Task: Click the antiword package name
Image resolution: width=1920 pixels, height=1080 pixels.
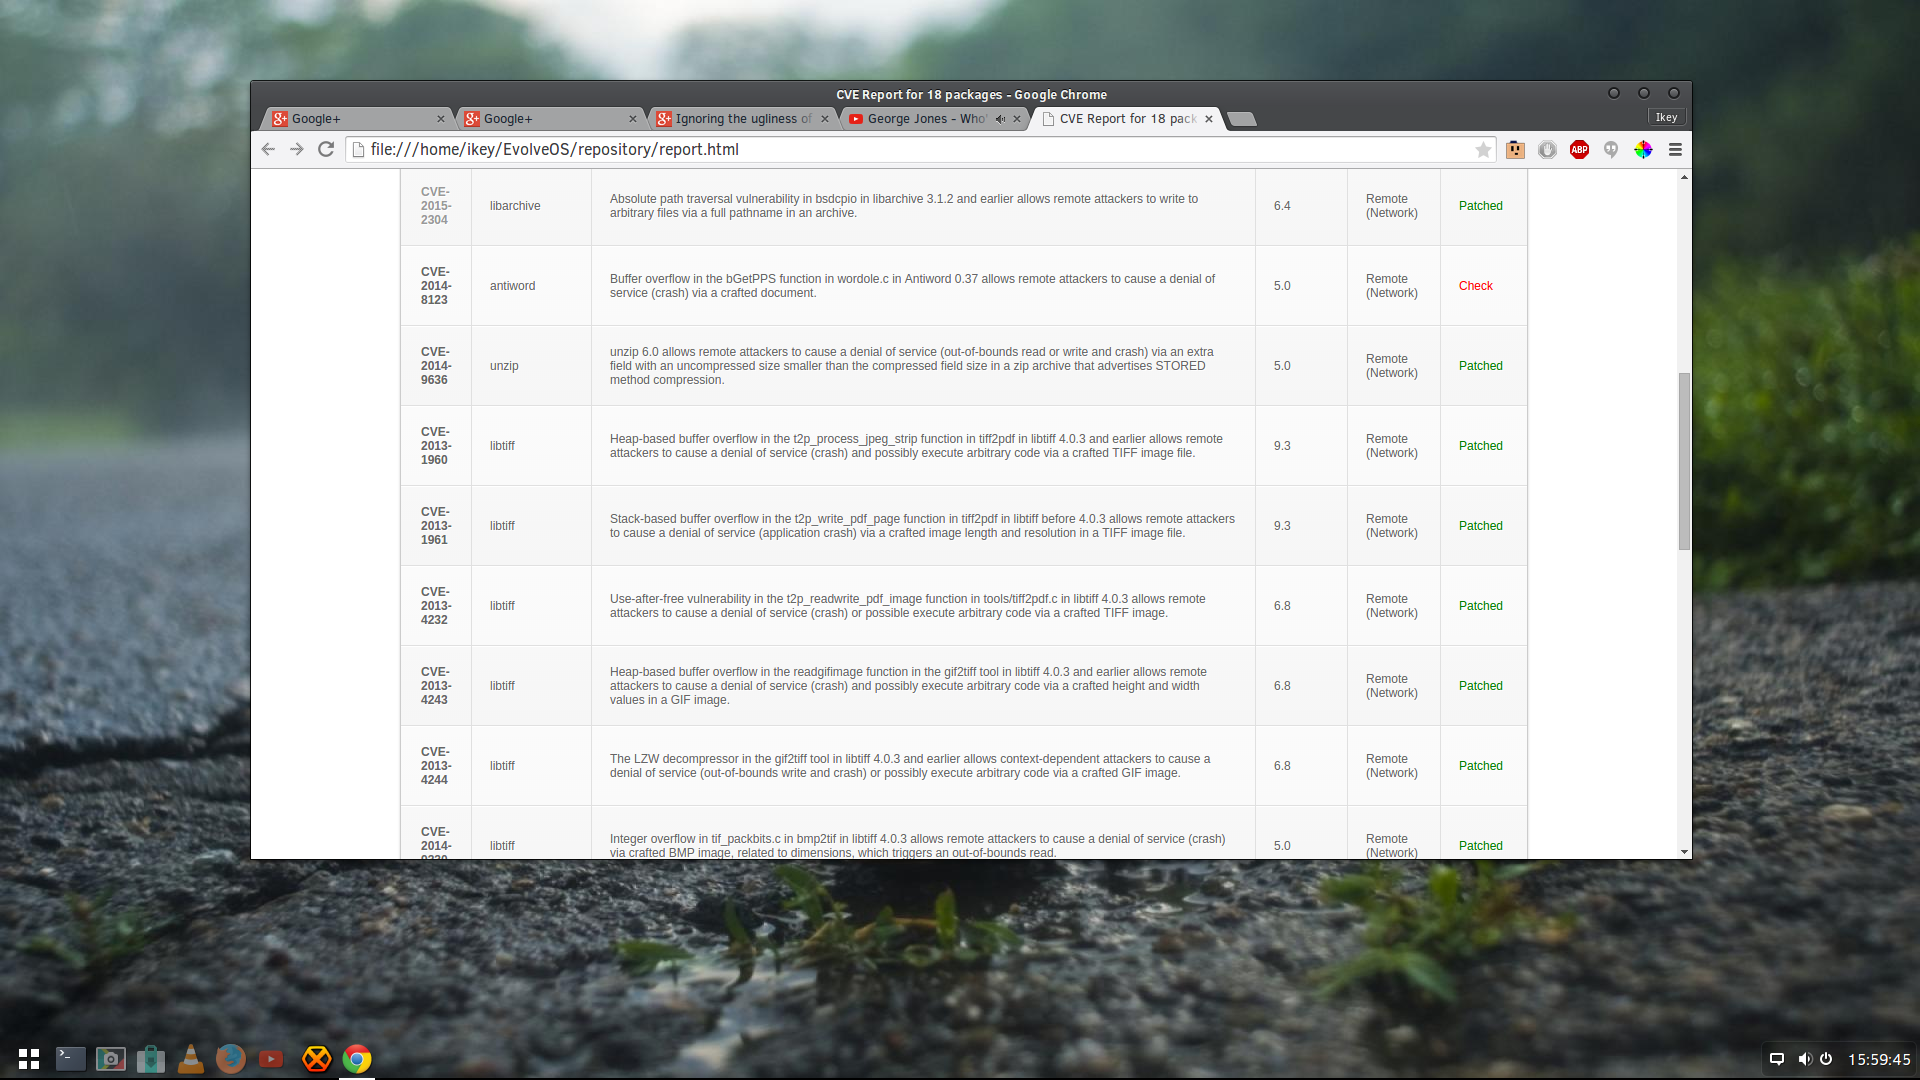Action: [512, 286]
